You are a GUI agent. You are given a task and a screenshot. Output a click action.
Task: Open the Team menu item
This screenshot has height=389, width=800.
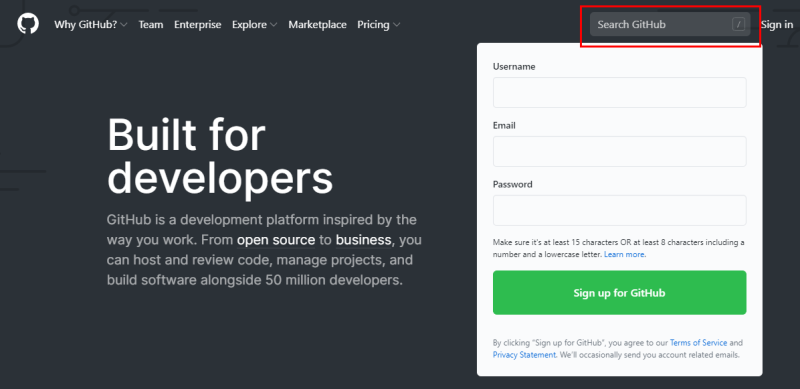click(x=151, y=25)
